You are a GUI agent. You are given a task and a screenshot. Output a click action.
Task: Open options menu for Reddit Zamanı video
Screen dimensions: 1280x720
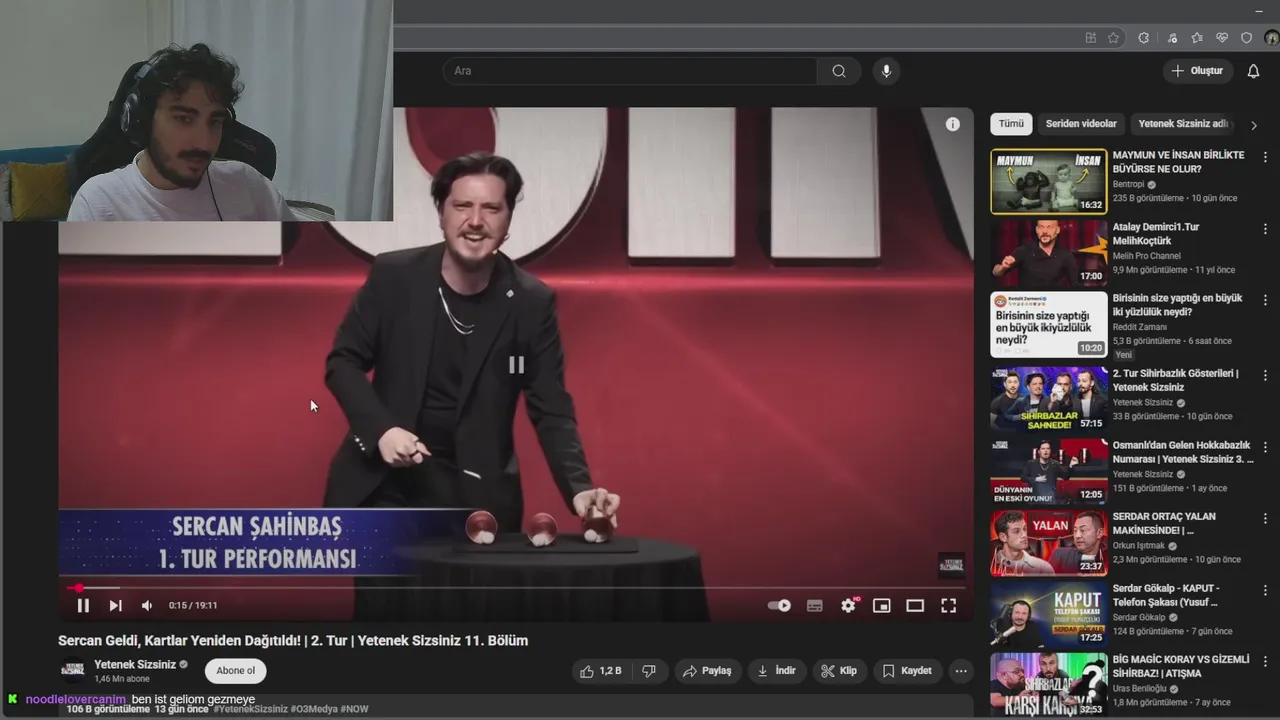pyautogui.click(x=1265, y=300)
